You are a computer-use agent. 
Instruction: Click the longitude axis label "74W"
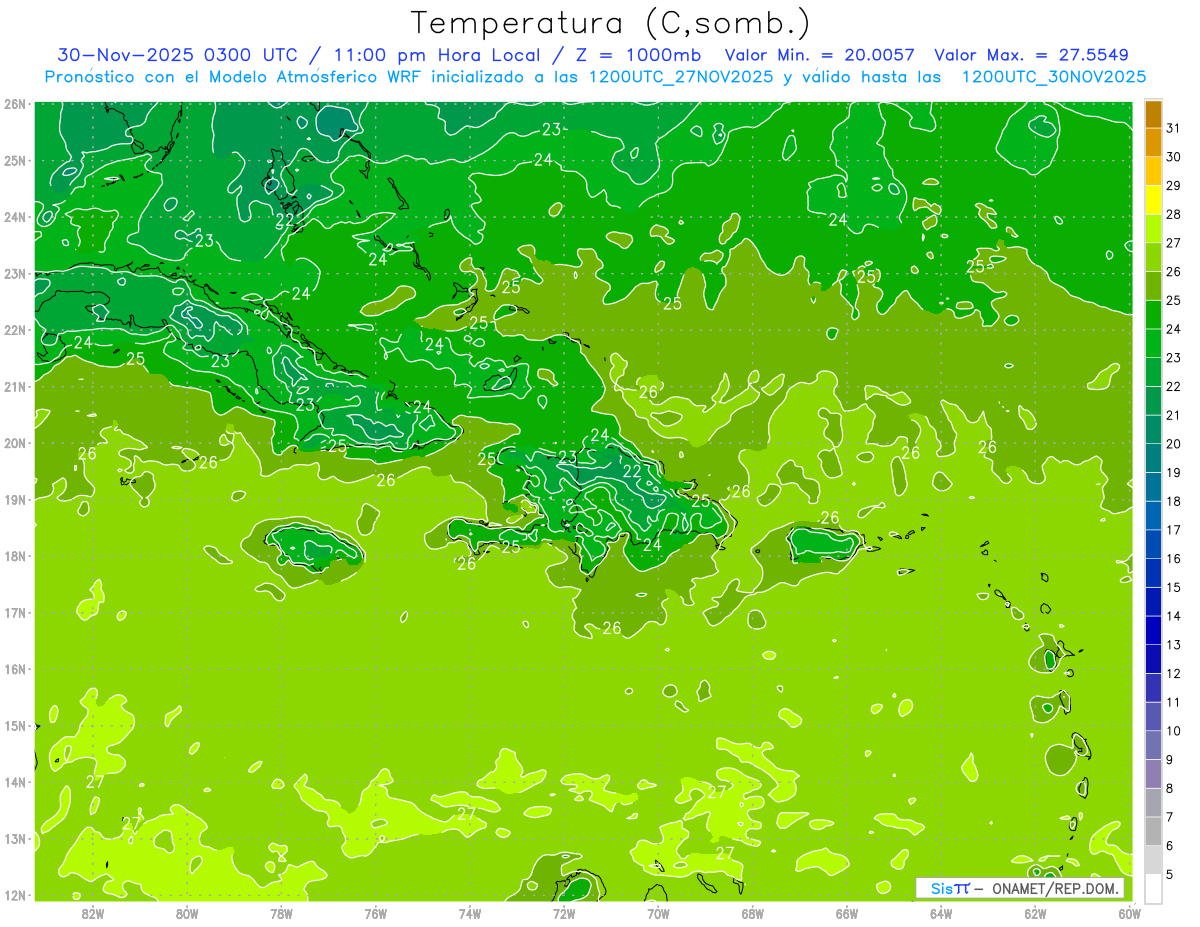click(x=470, y=913)
